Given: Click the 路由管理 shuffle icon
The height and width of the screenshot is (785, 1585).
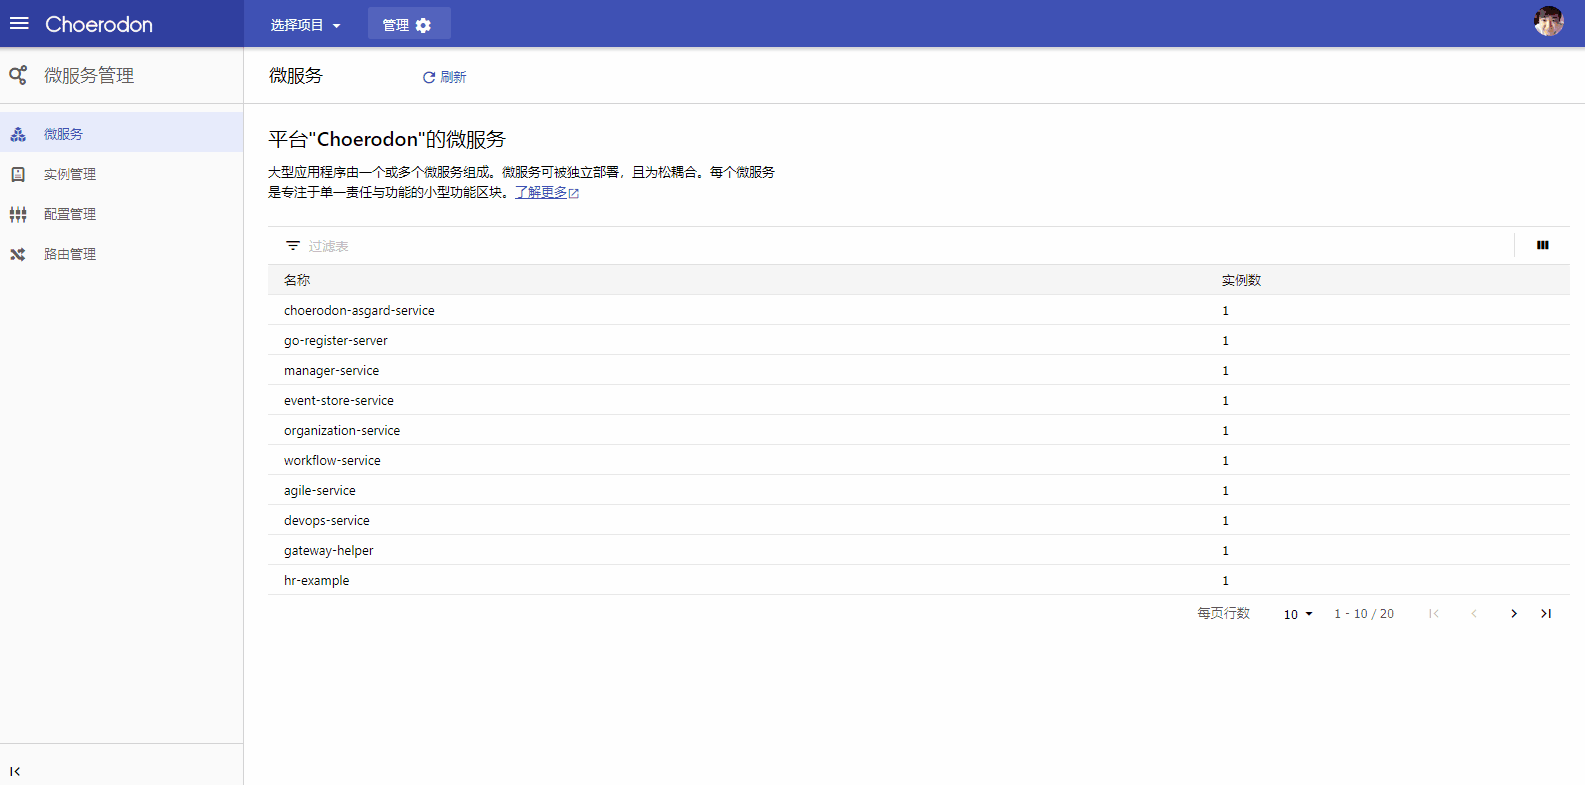Looking at the screenshot, I should (18, 254).
